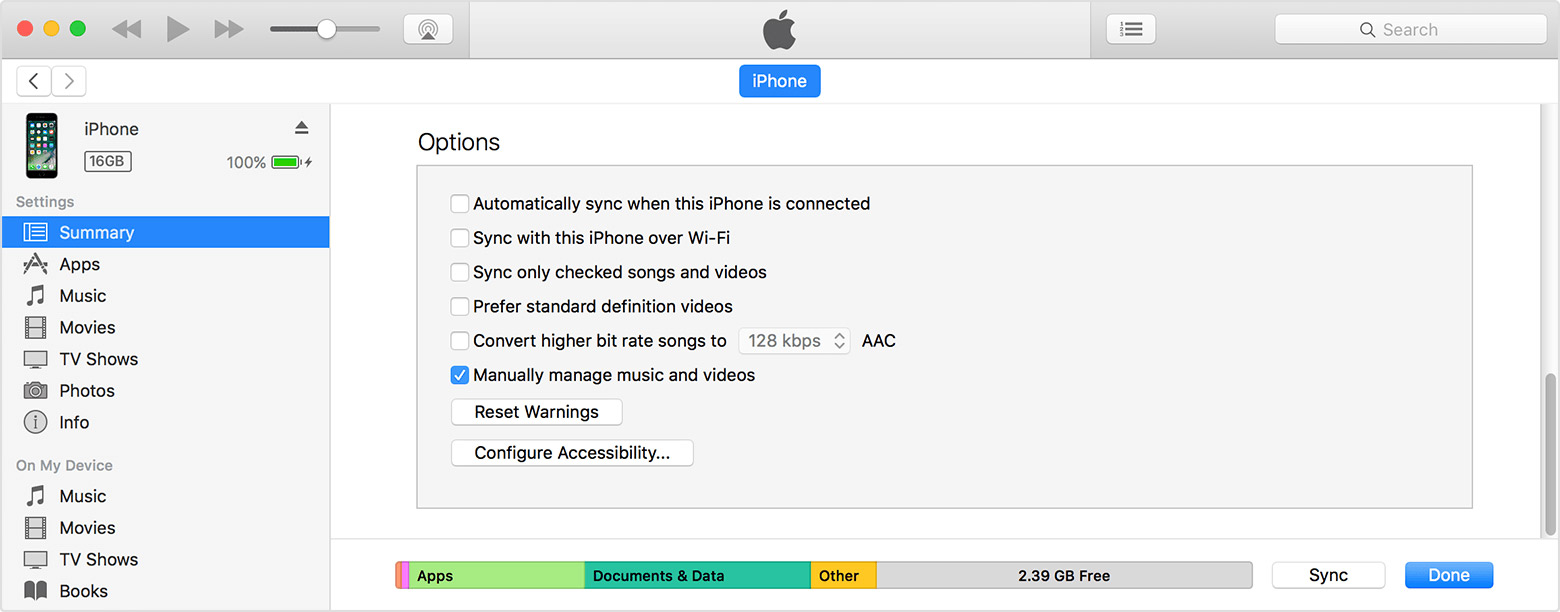Click Configure Accessibility button

click(572, 453)
